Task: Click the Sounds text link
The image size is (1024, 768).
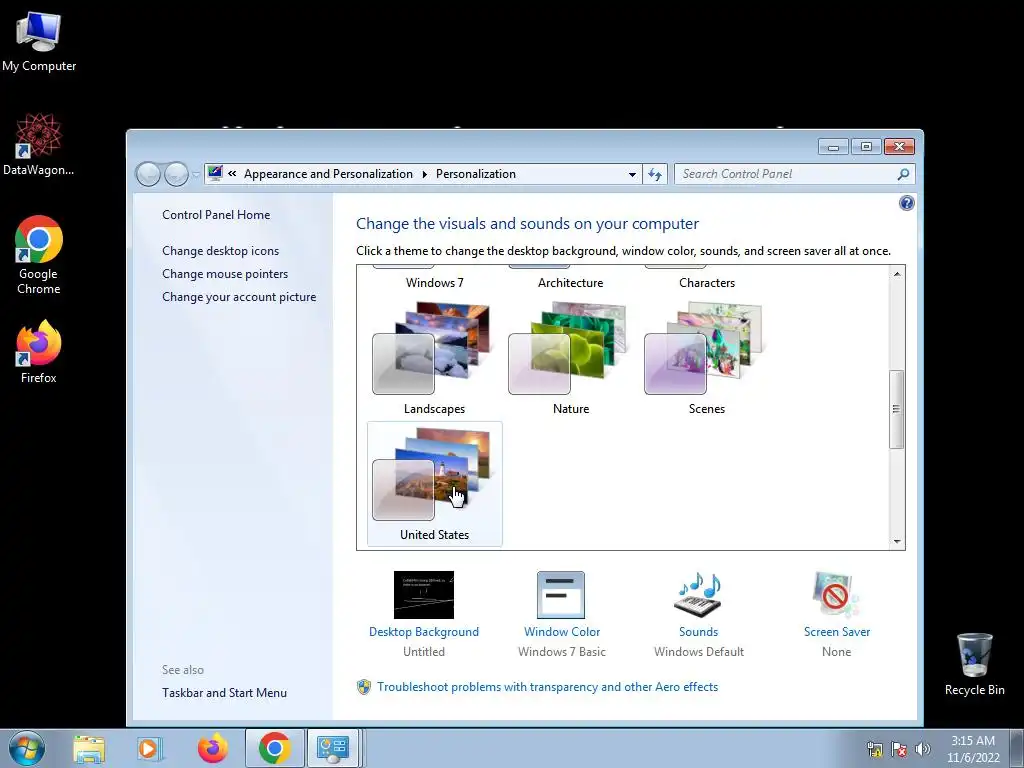Action: pyautogui.click(x=698, y=632)
